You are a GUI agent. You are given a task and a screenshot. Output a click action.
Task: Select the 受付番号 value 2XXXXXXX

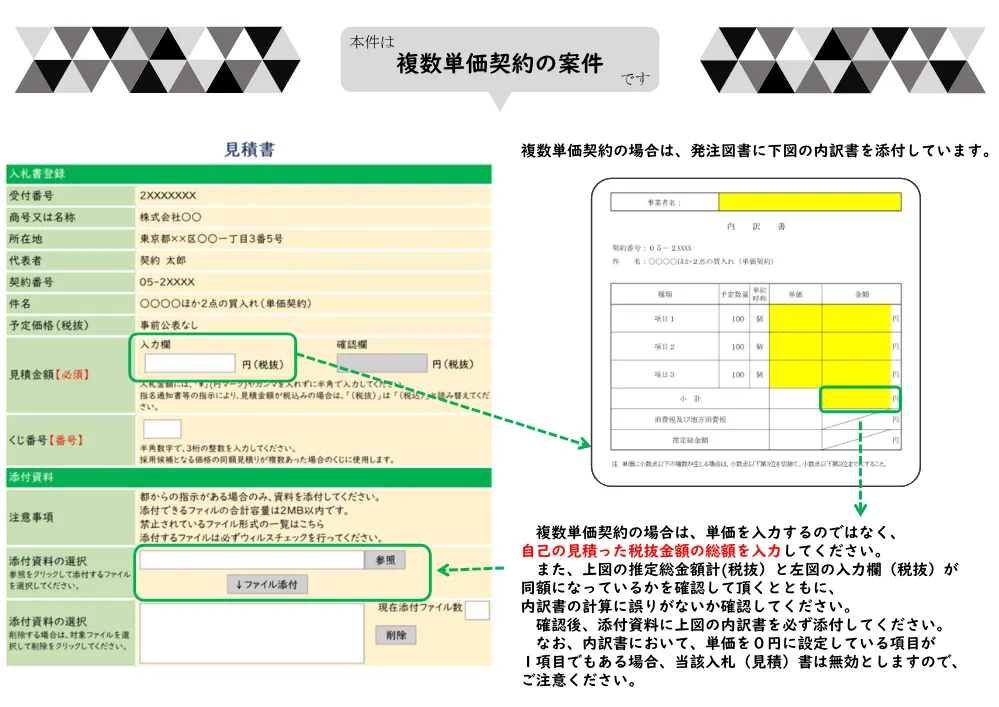click(168, 196)
